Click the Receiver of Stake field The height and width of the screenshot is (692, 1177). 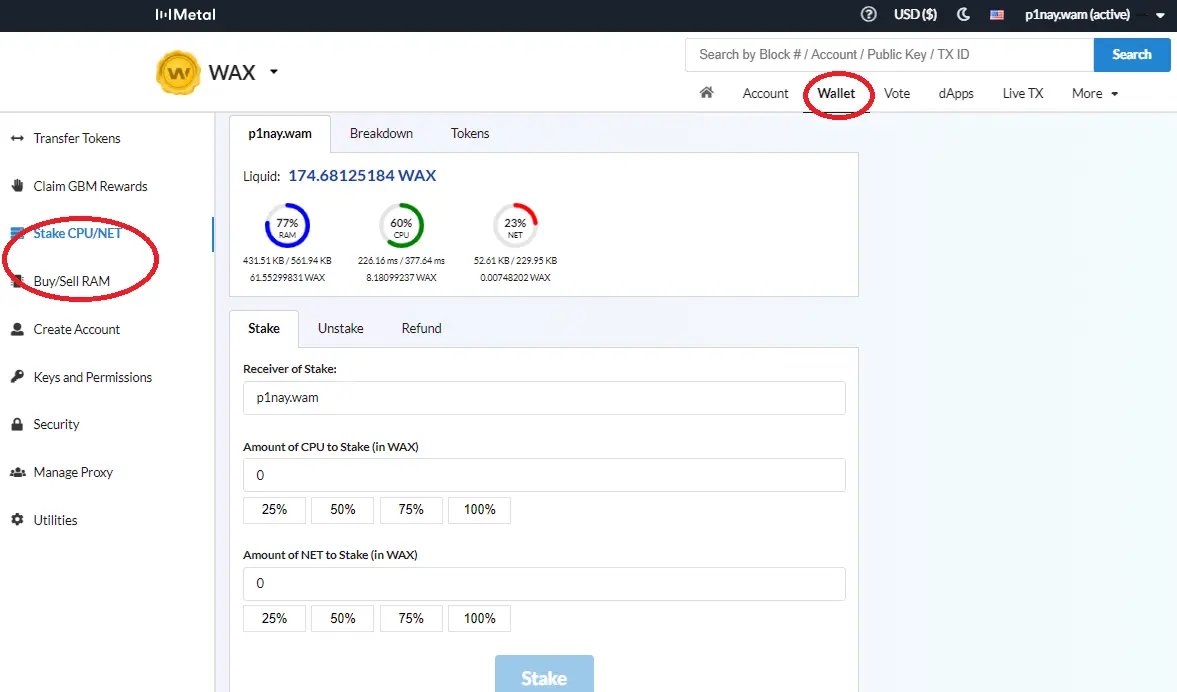(x=544, y=398)
